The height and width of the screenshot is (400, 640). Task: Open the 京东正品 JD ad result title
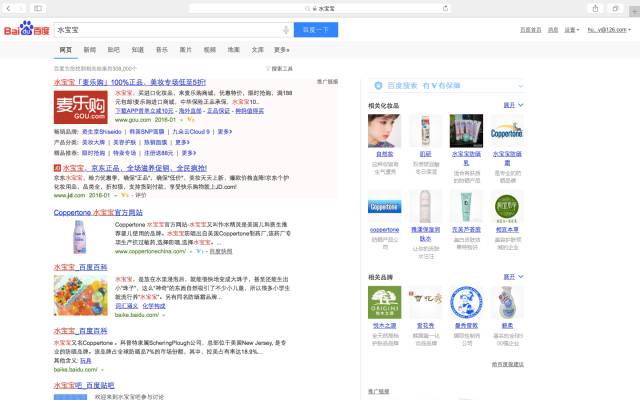point(135,168)
